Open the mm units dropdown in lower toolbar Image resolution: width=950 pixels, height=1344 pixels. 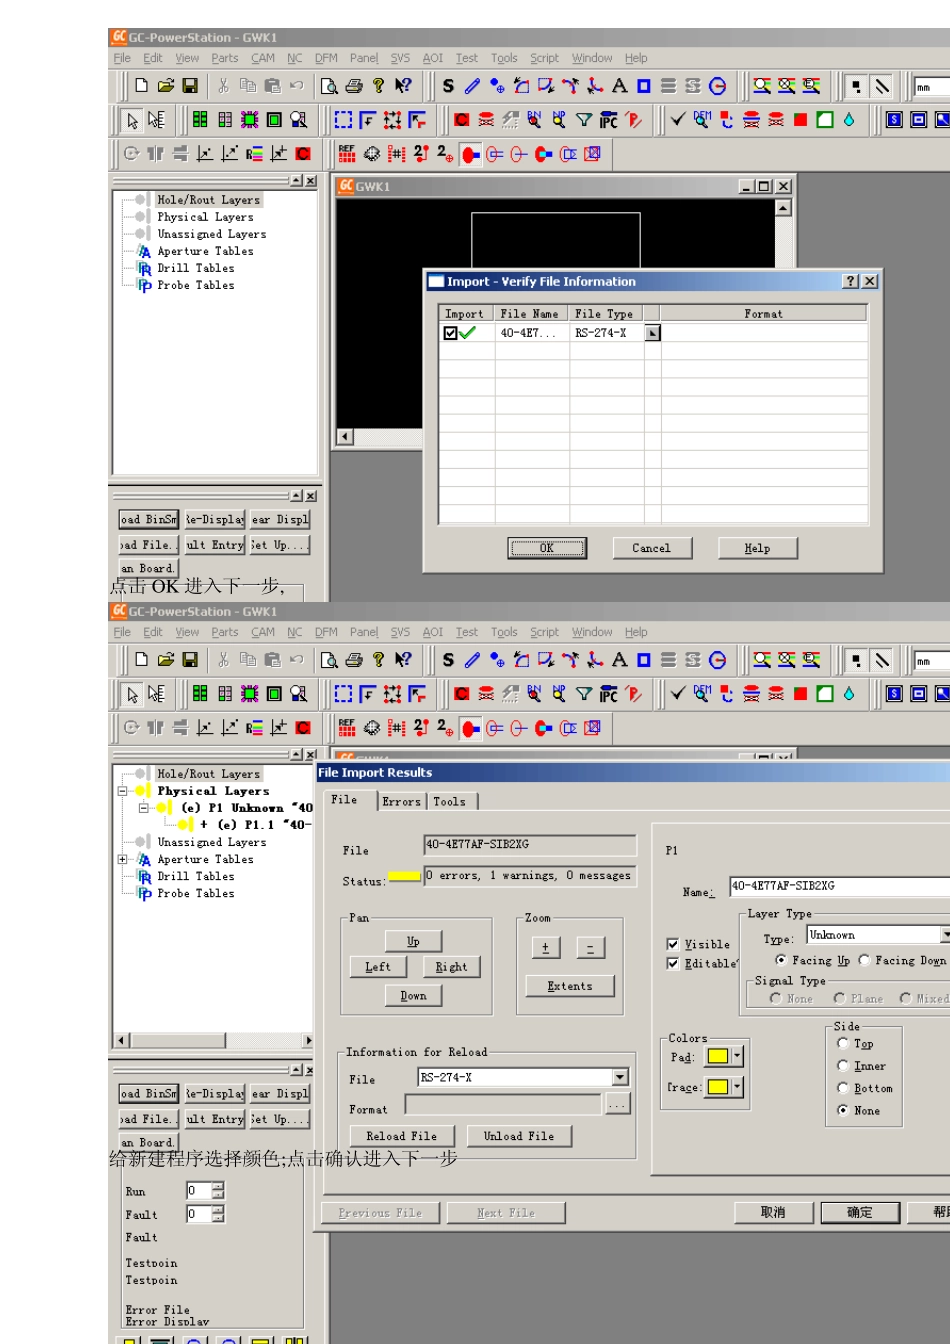point(931,661)
